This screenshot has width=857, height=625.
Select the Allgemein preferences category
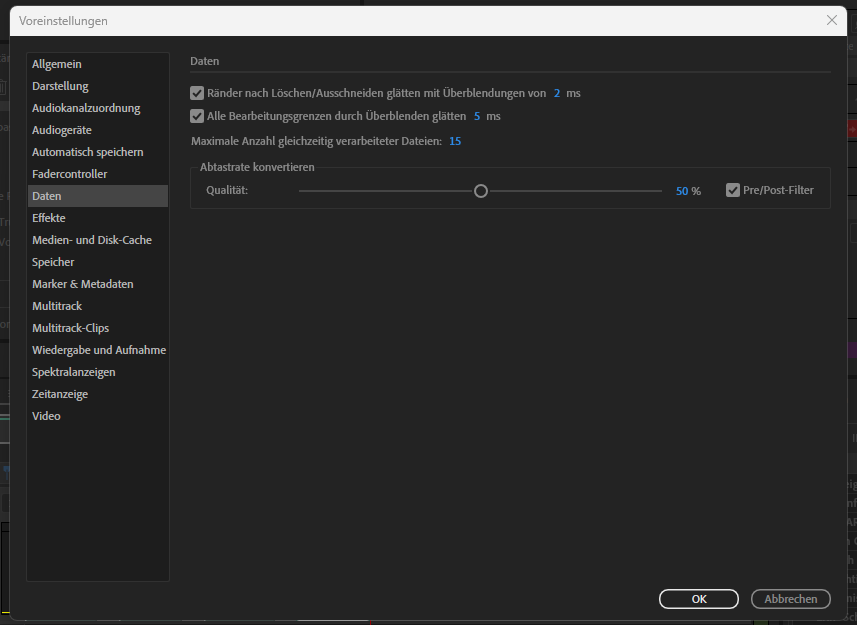[x=56, y=63]
